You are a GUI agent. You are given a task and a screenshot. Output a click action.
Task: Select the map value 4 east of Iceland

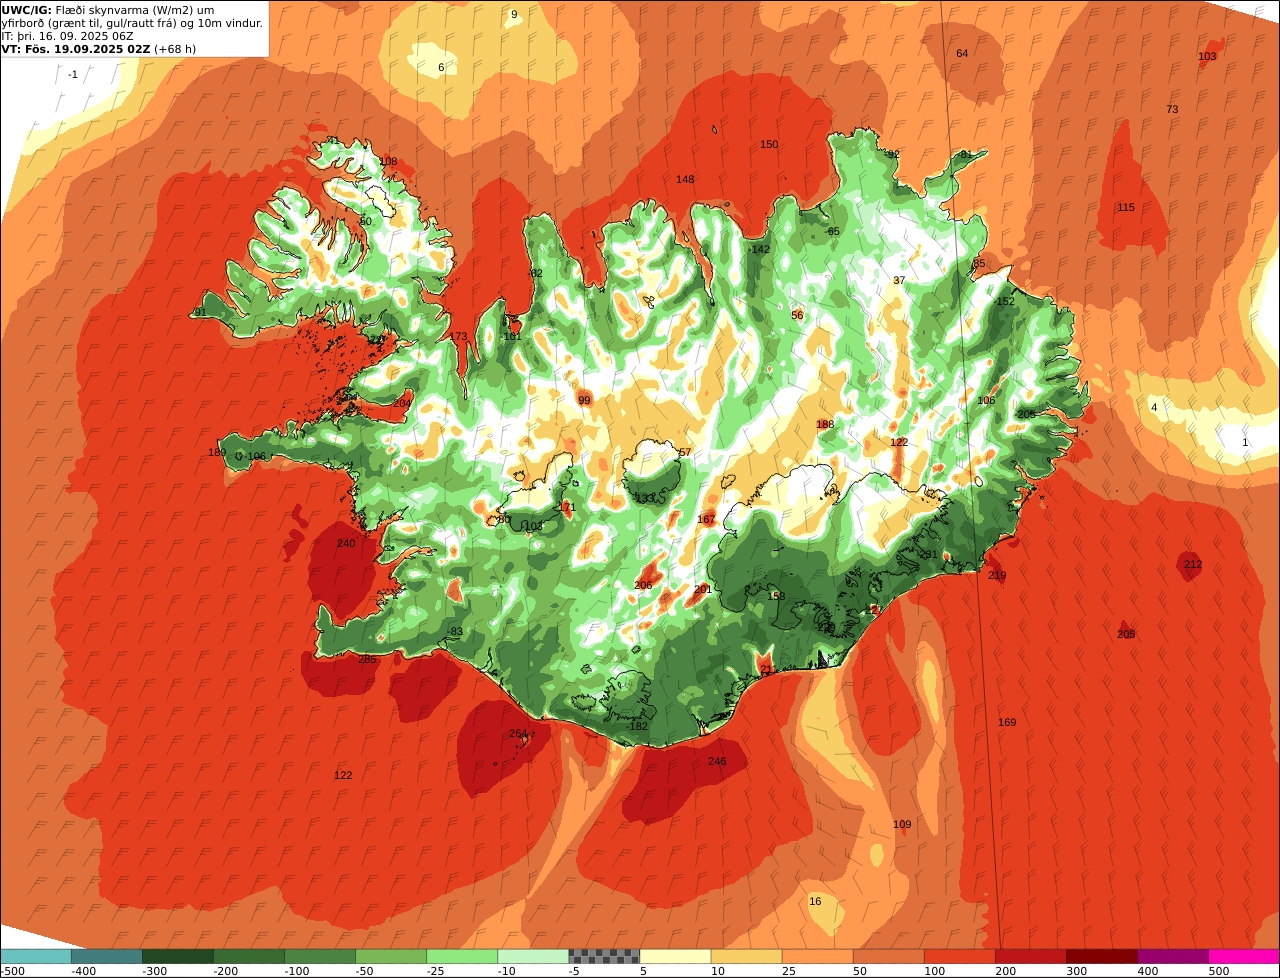(1154, 408)
